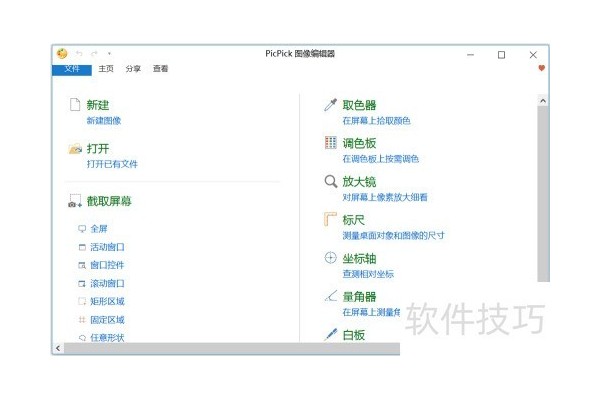The height and width of the screenshot is (400, 600).
Task: Open the 标尺 tool heading
Action: coord(354,220)
